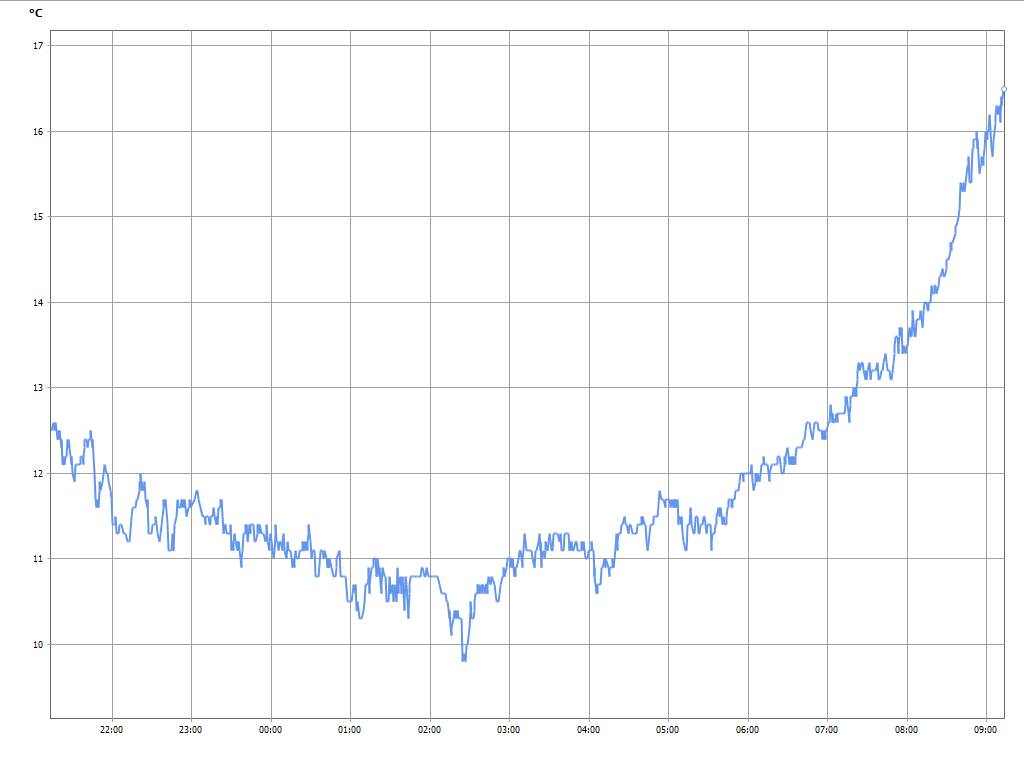1024x768 pixels.
Task: Click the 01:00 time axis label
Action: (350, 730)
